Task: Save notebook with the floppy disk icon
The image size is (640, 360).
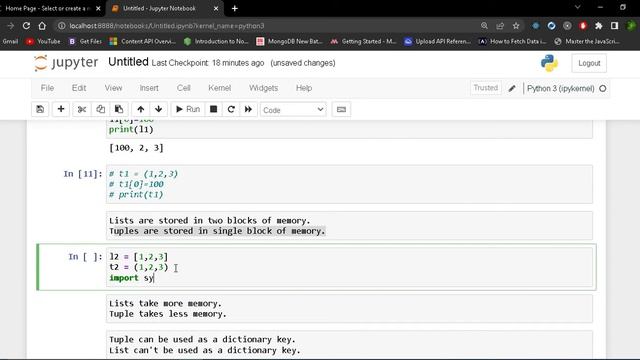Action: tap(40, 109)
